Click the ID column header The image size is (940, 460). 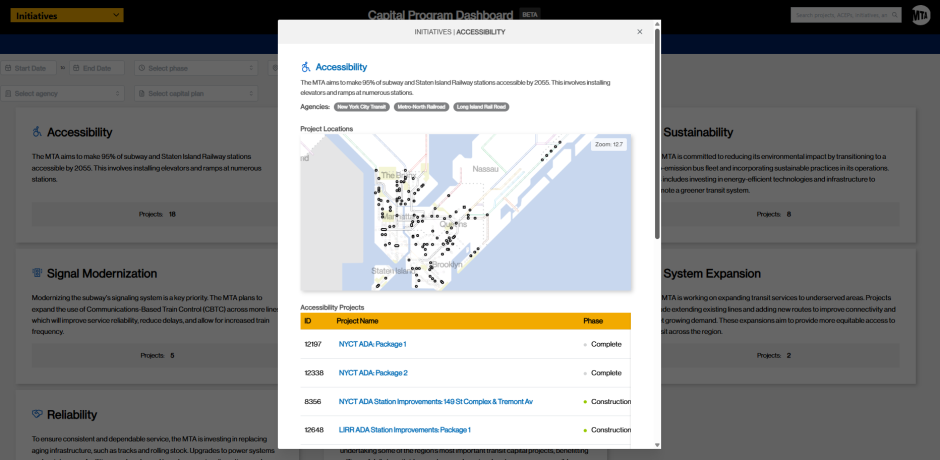308,321
